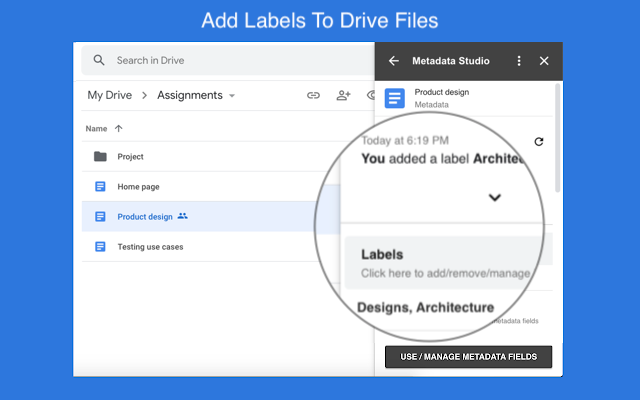Go back using Metadata Studio back arrow
This screenshot has width=640, height=400.
point(393,61)
